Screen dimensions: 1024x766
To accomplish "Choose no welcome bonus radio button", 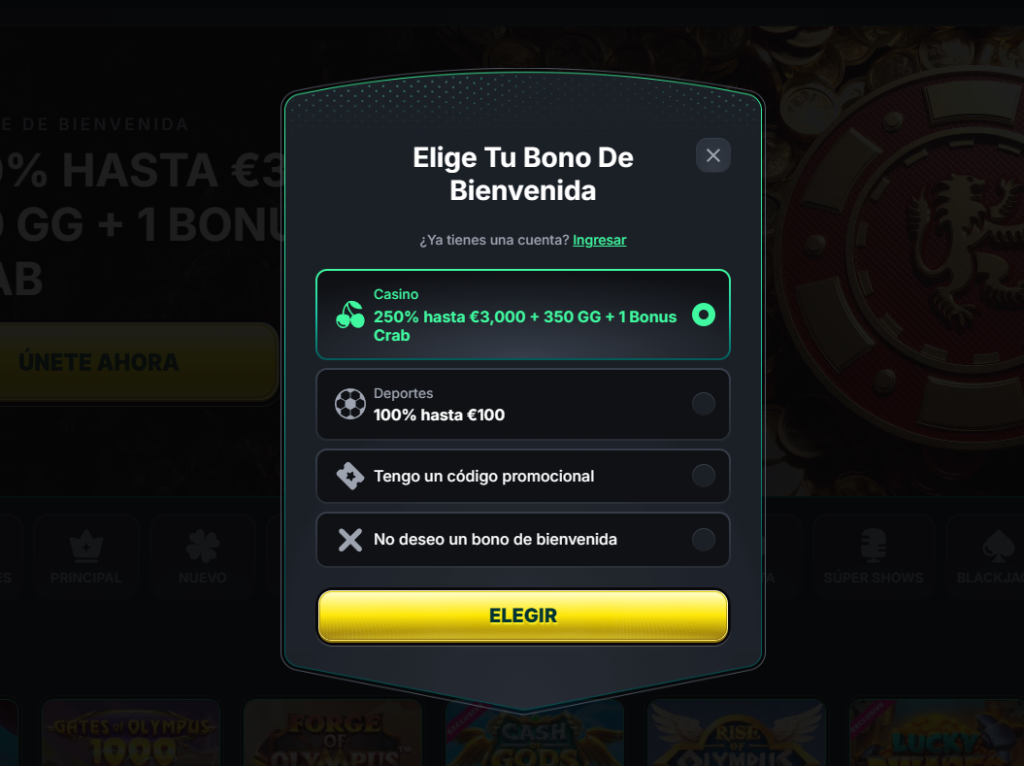I will [703, 539].
